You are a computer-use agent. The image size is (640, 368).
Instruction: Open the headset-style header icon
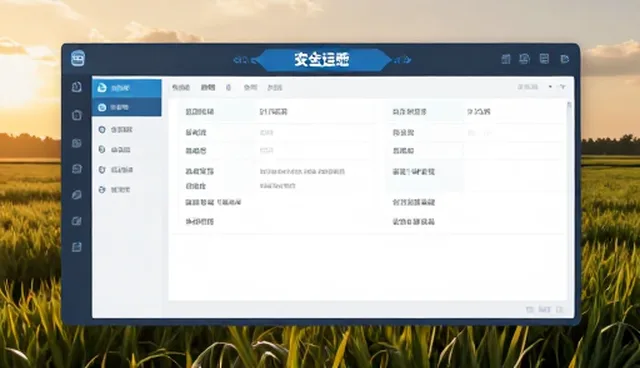(524, 59)
